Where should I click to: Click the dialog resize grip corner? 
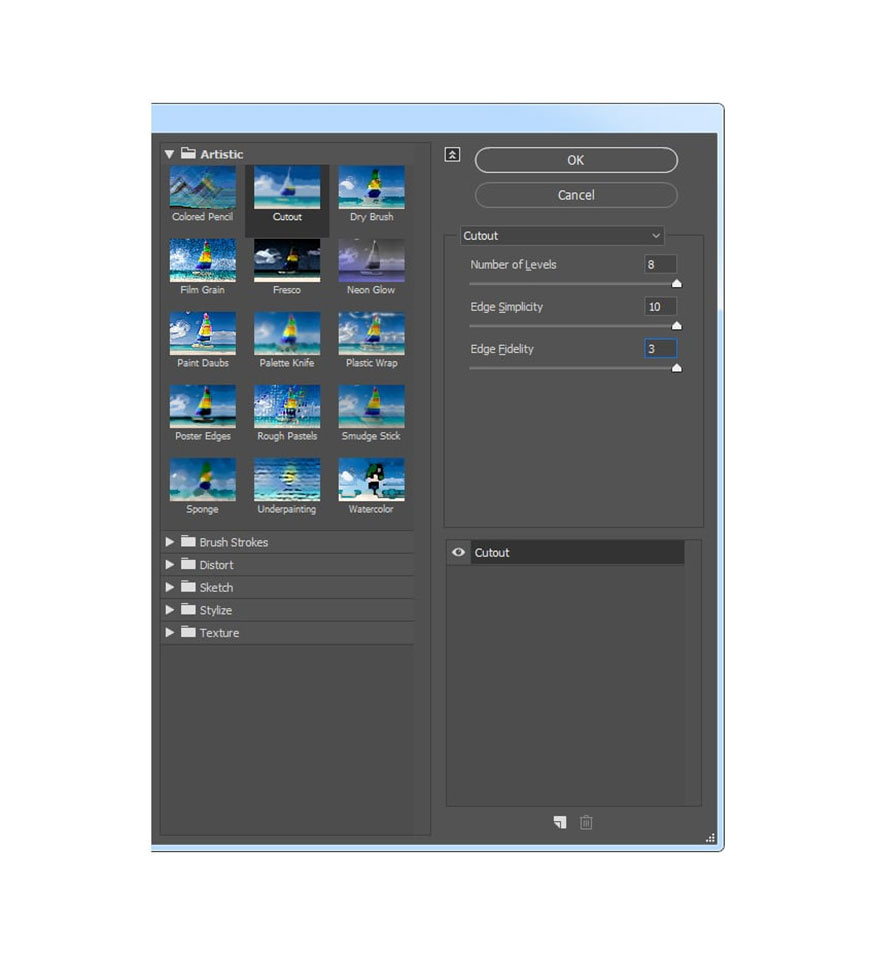coord(710,838)
